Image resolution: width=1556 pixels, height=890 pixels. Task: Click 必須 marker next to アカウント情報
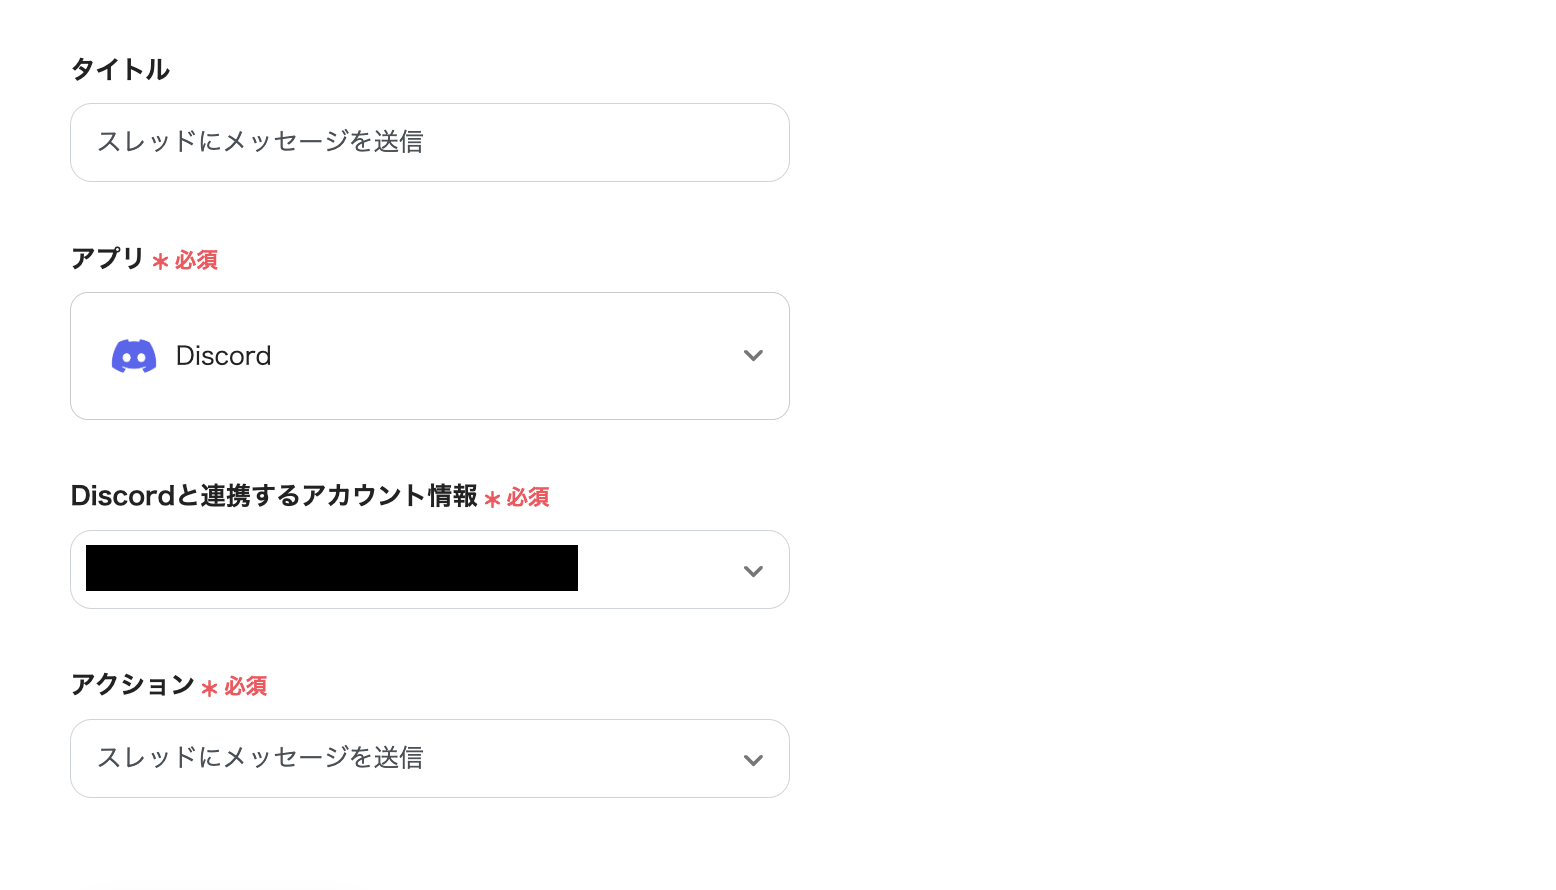[528, 497]
